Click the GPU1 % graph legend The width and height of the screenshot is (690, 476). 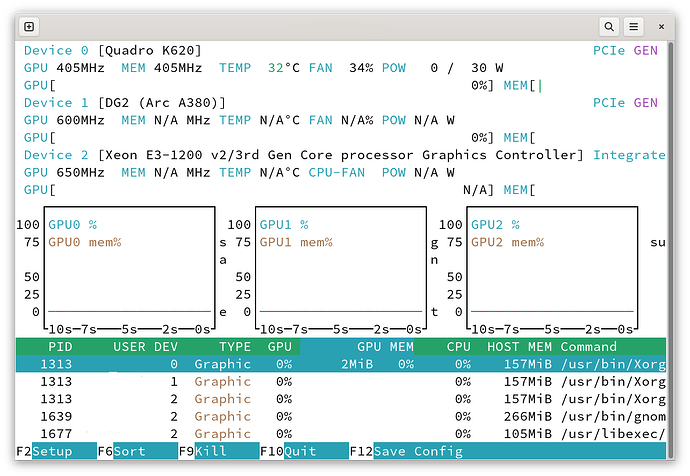click(284, 225)
